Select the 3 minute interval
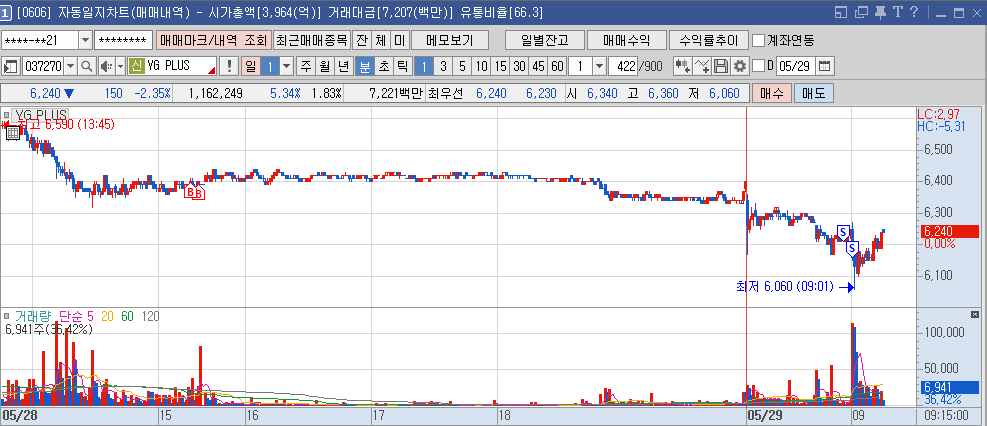The height and width of the screenshot is (426, 987). [443, 66]
